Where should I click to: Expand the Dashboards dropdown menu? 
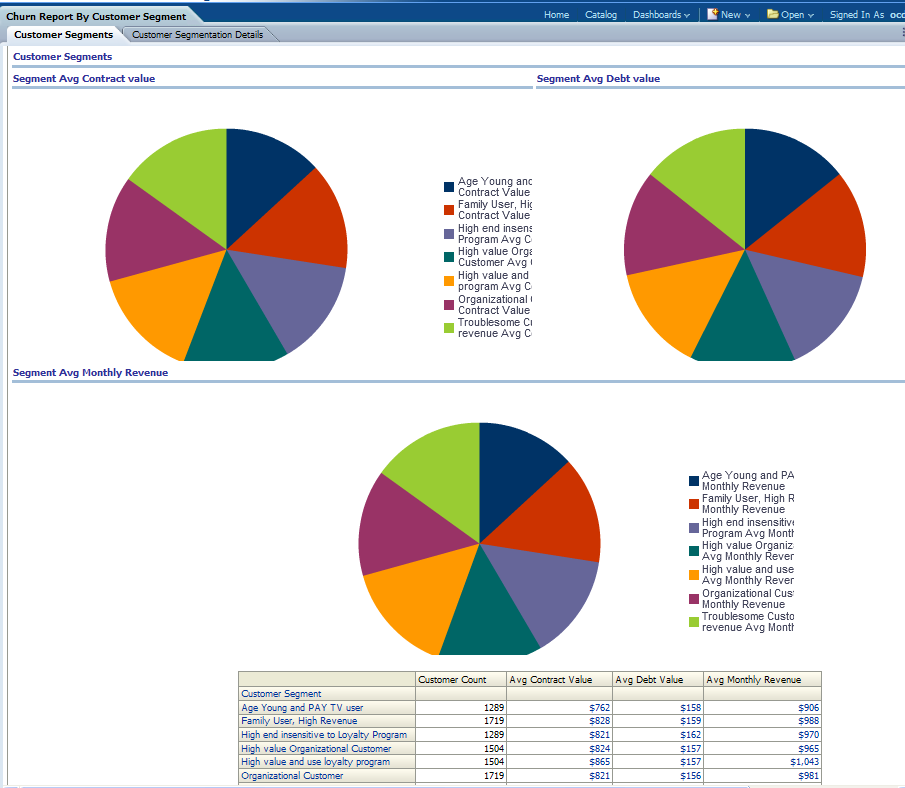point(661,15)
